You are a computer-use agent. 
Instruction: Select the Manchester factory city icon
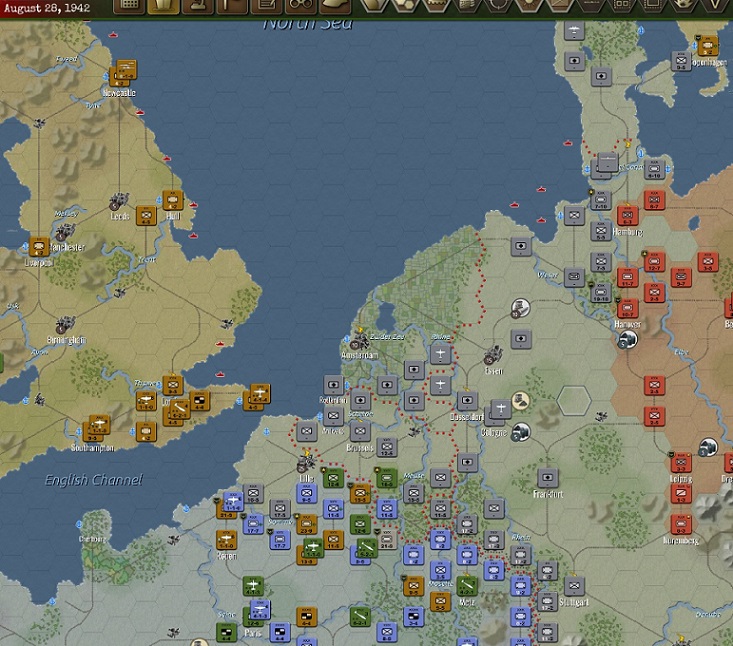64,232
